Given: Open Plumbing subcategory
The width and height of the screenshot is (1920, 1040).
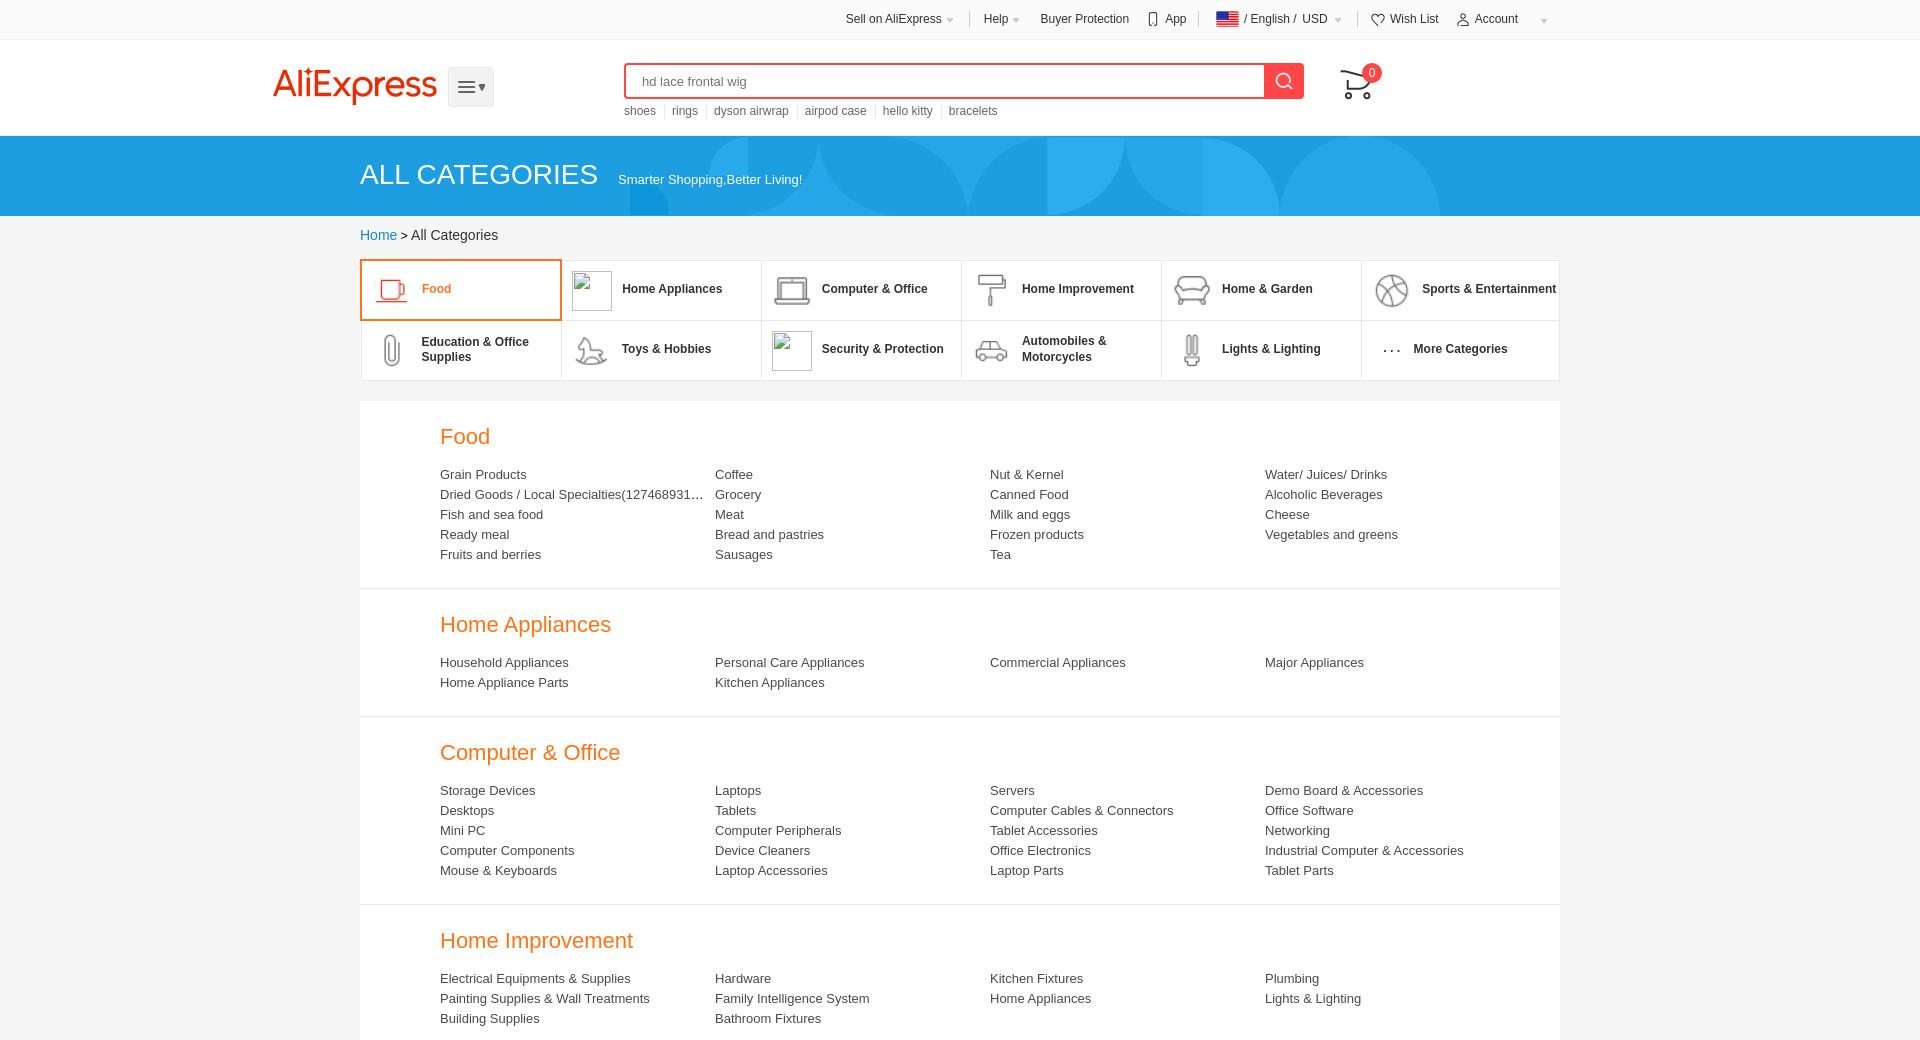Looking at the screenshot, I should 1292,979.
